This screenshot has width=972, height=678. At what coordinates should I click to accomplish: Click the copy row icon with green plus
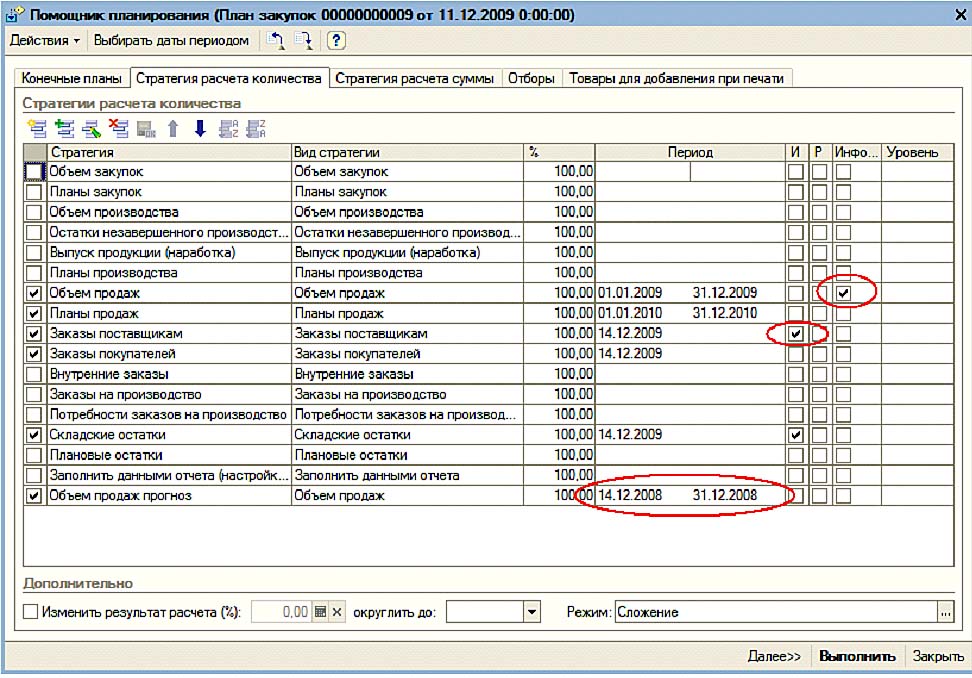click(64, 128)
